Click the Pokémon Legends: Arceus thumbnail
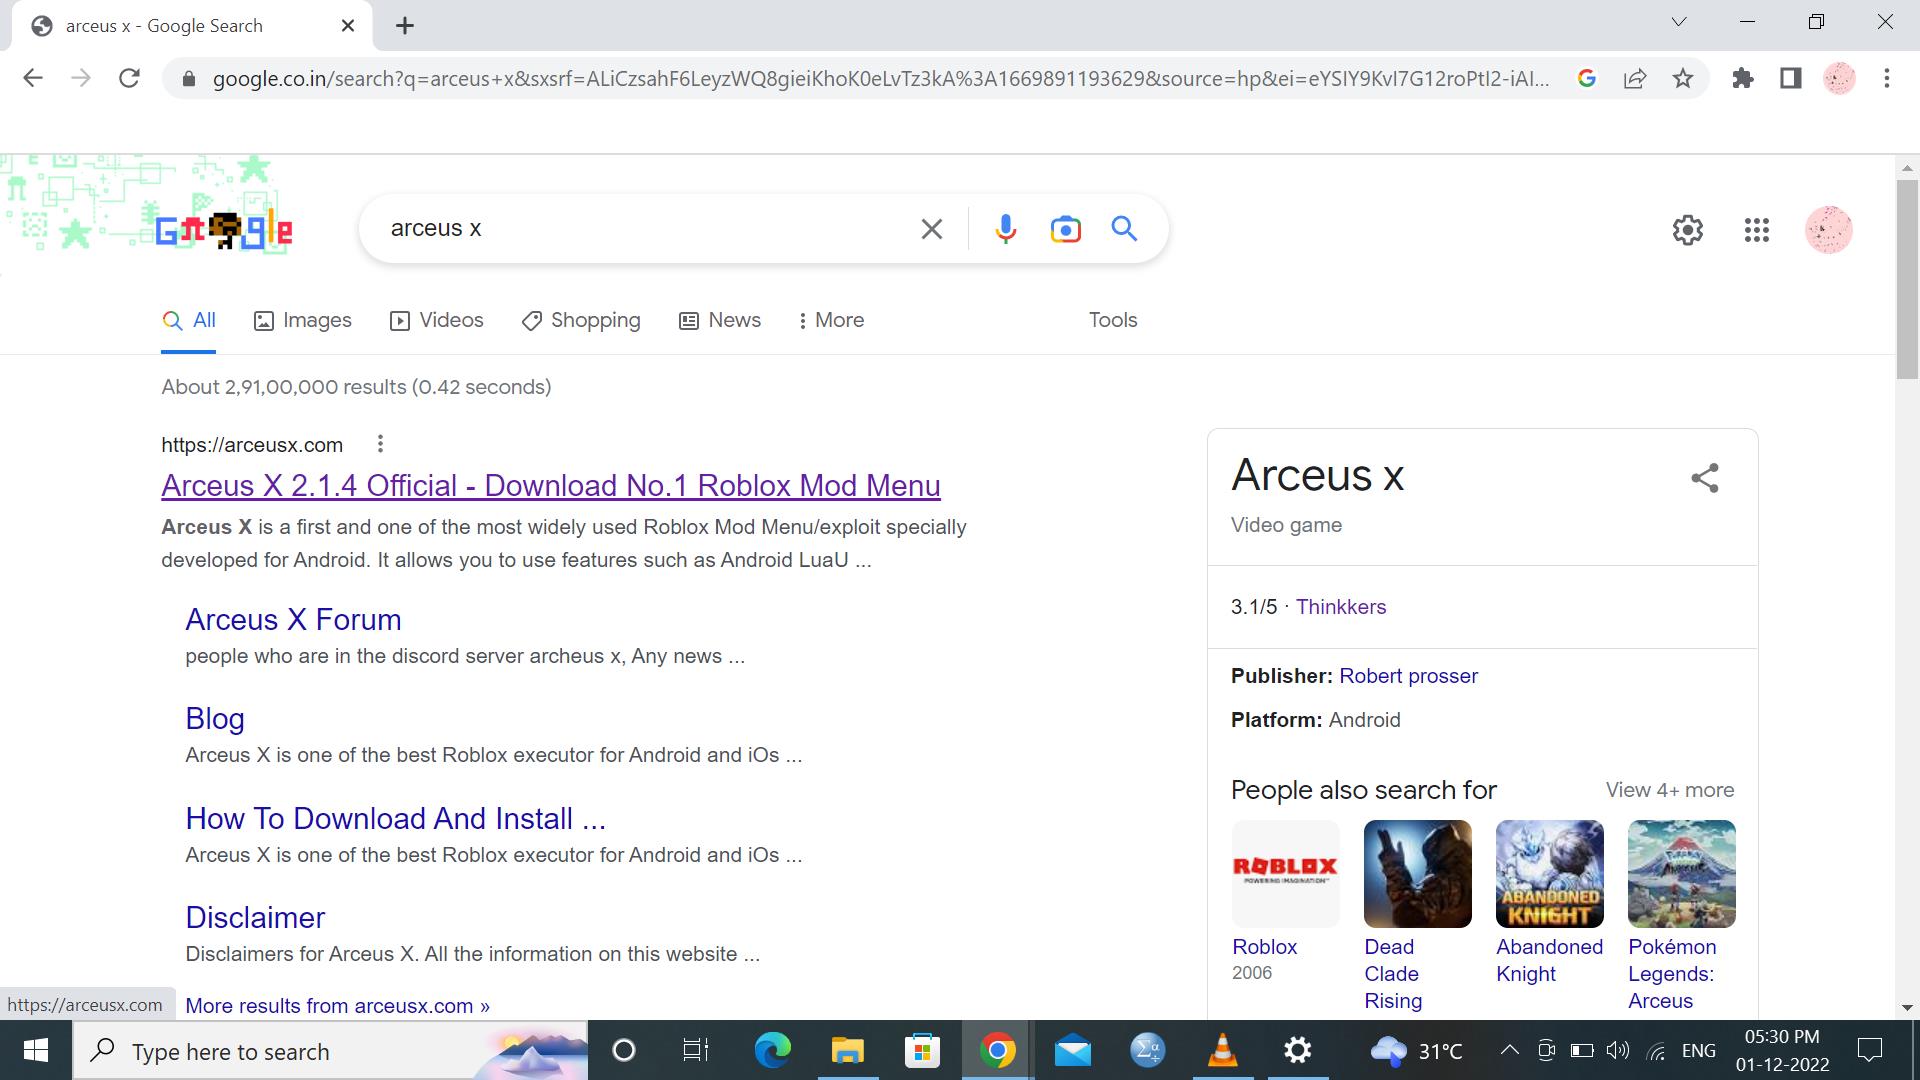The image size is (1920, 1080). click(x=1682, y=874)
